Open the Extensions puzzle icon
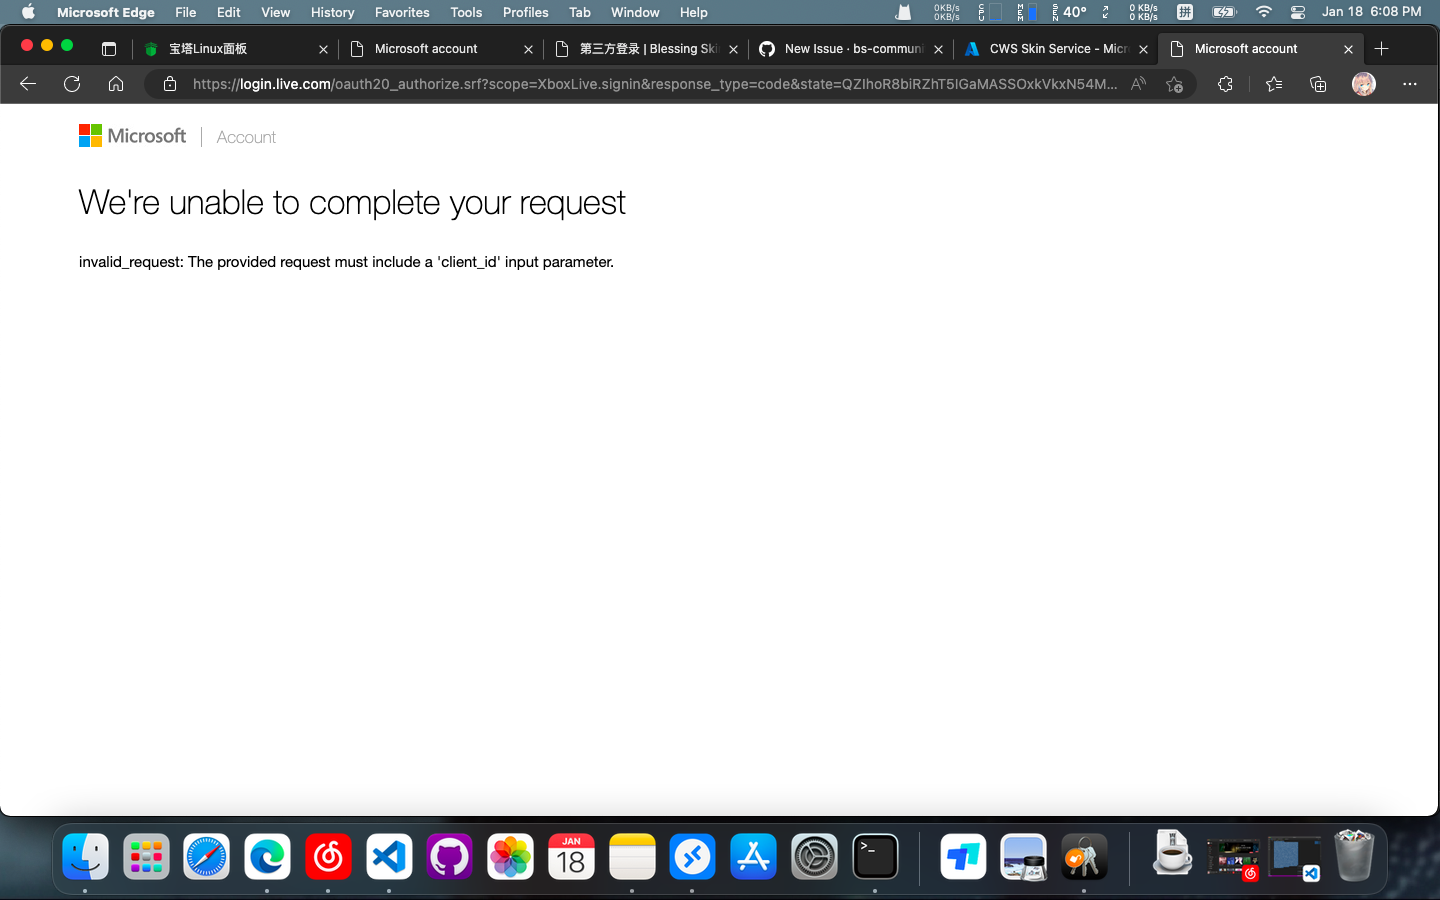 click(1225, 84)
